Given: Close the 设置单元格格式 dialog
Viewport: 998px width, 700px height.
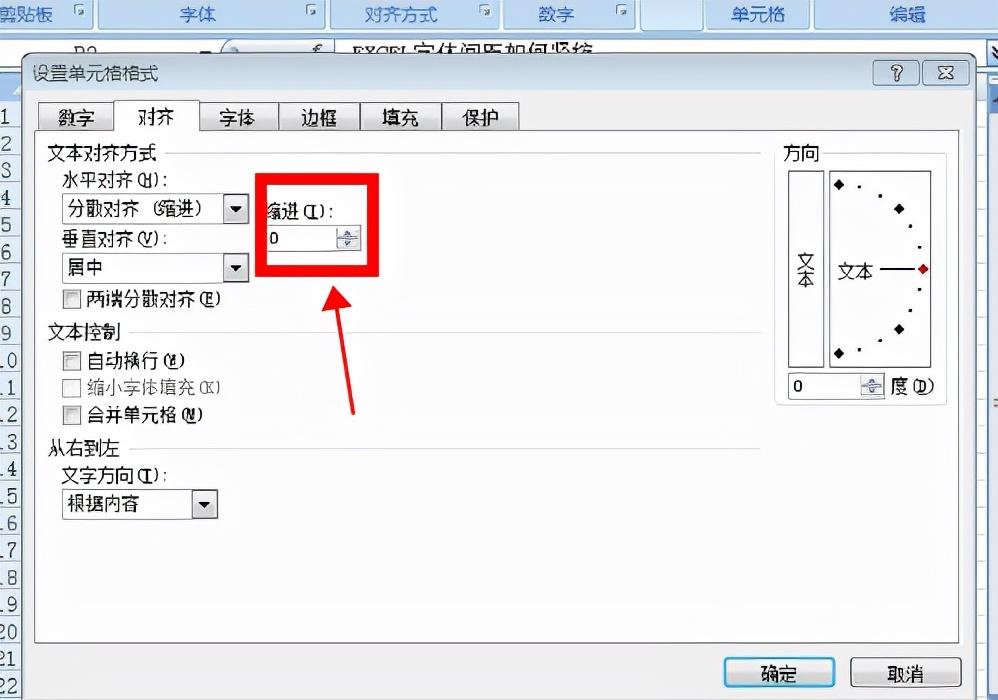Looking at the screenshot, I should tap(946, 73).
